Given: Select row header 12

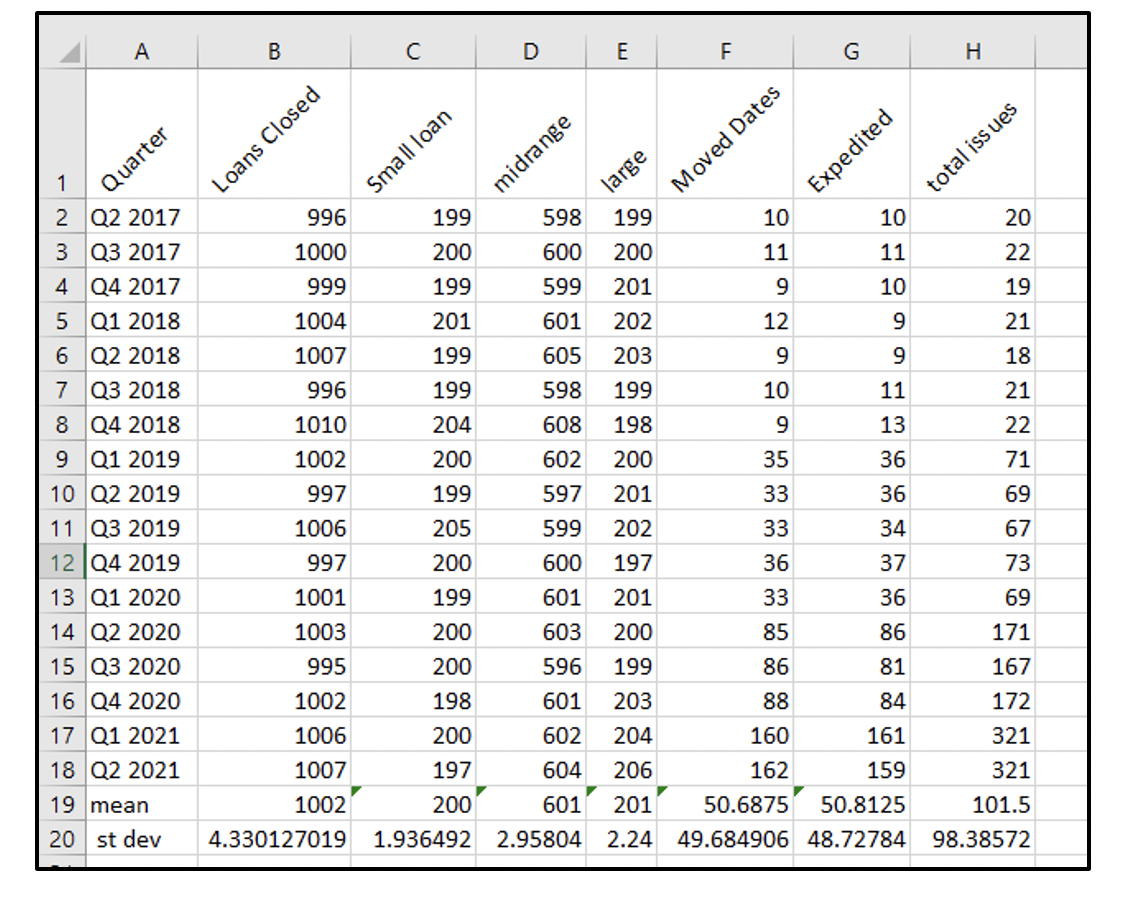Looking at the screenshot, I should tap(62, 563).
